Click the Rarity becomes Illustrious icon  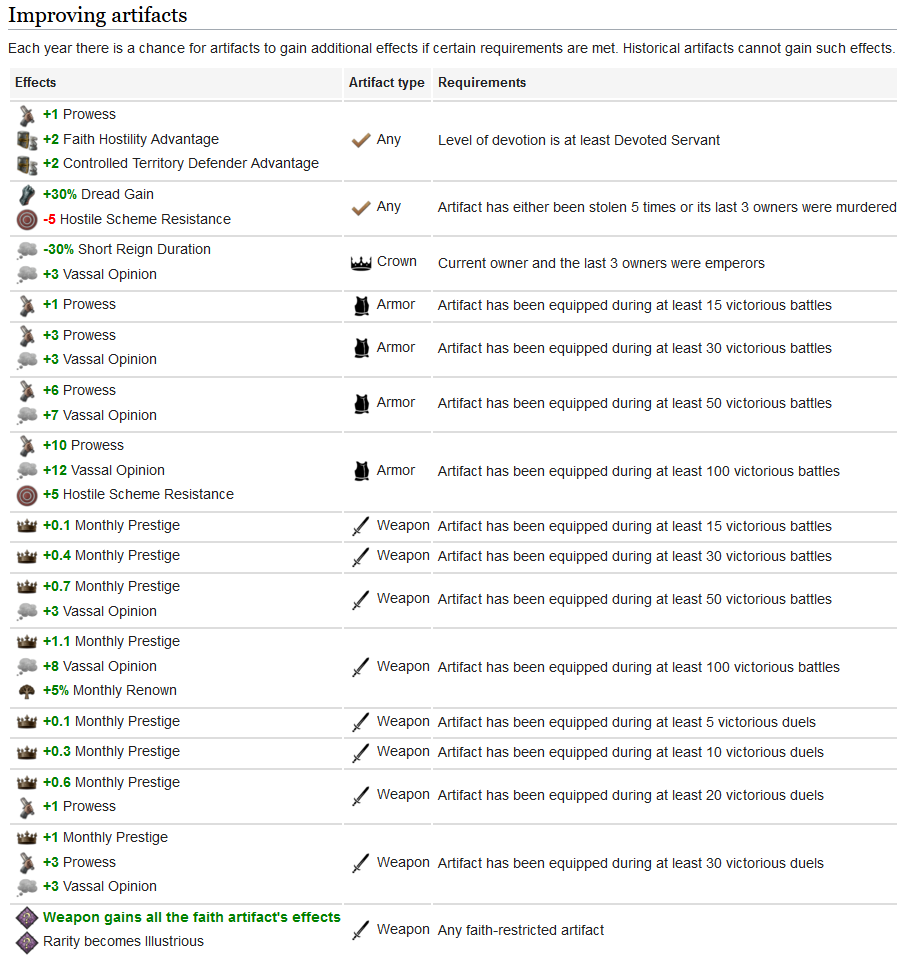point(27,942)
